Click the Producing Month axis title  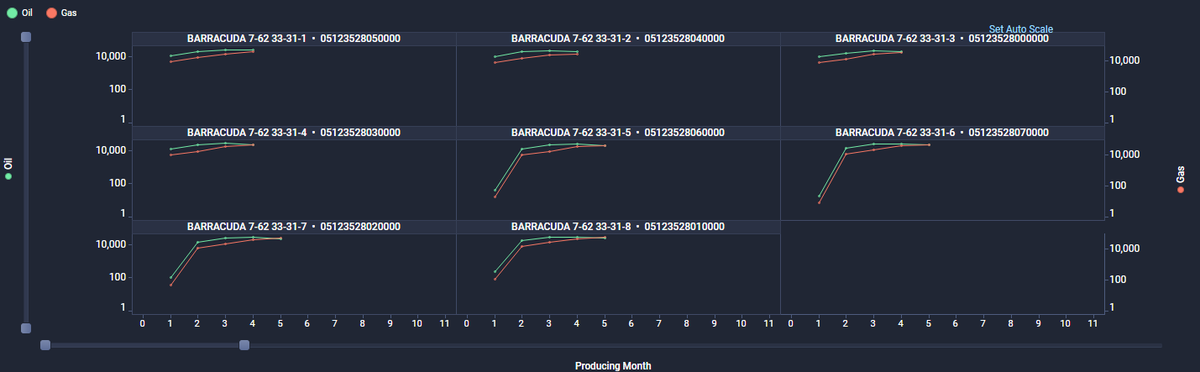[613, 365]
